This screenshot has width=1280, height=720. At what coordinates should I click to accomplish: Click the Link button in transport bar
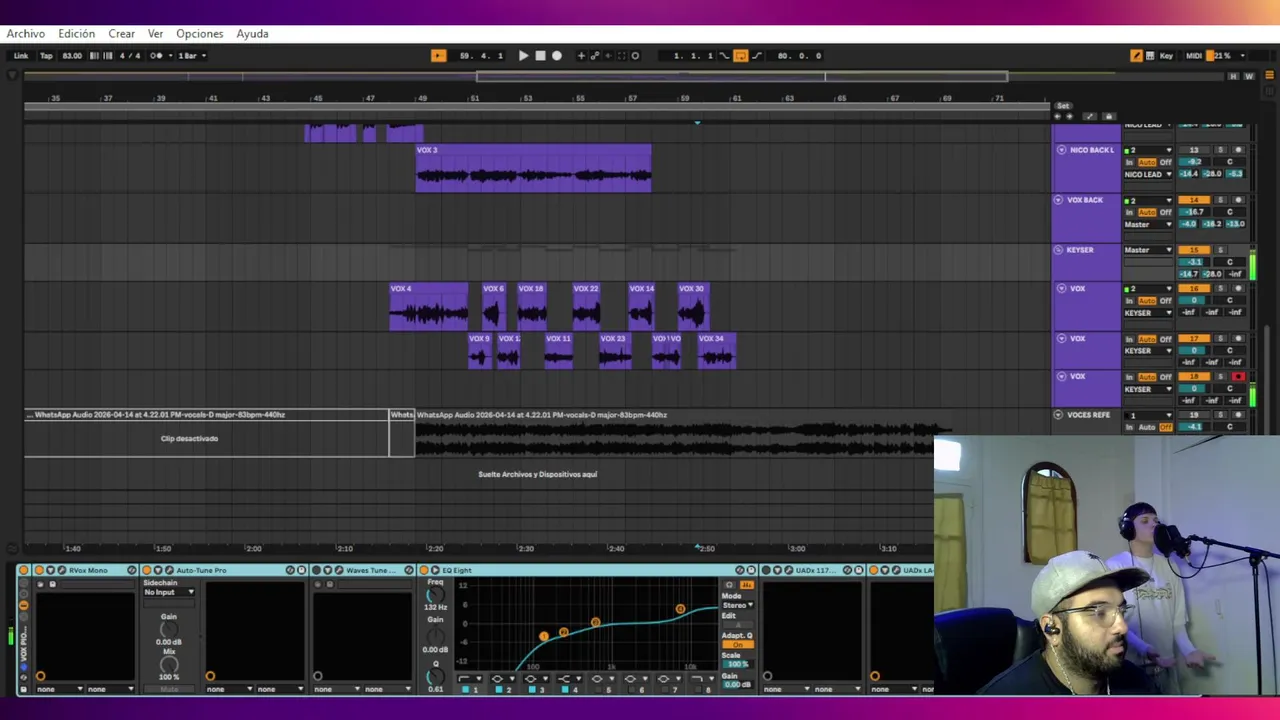21,56
